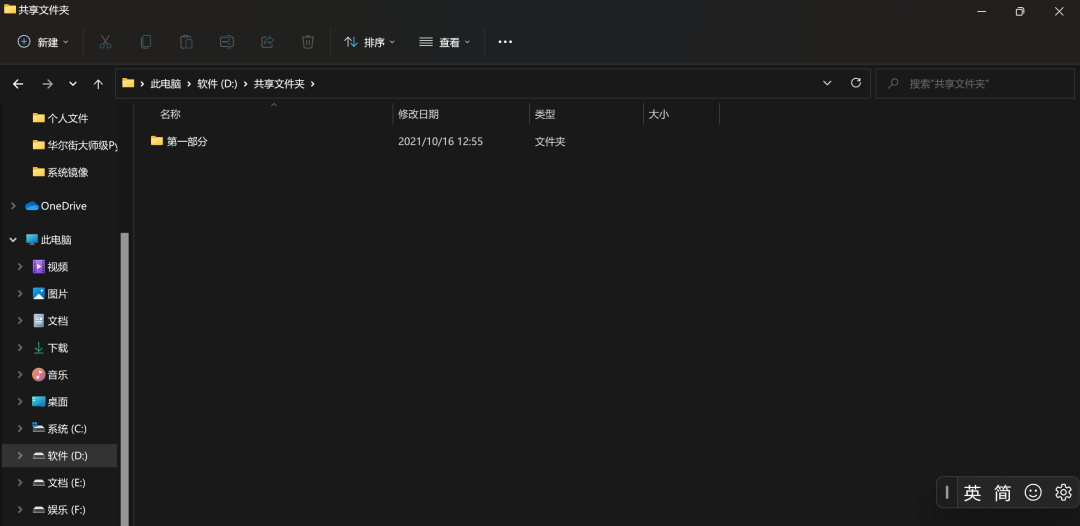Expand the 视频 tree node
This screenshot has height=526, width=1080.
click(x=20, y=267)
